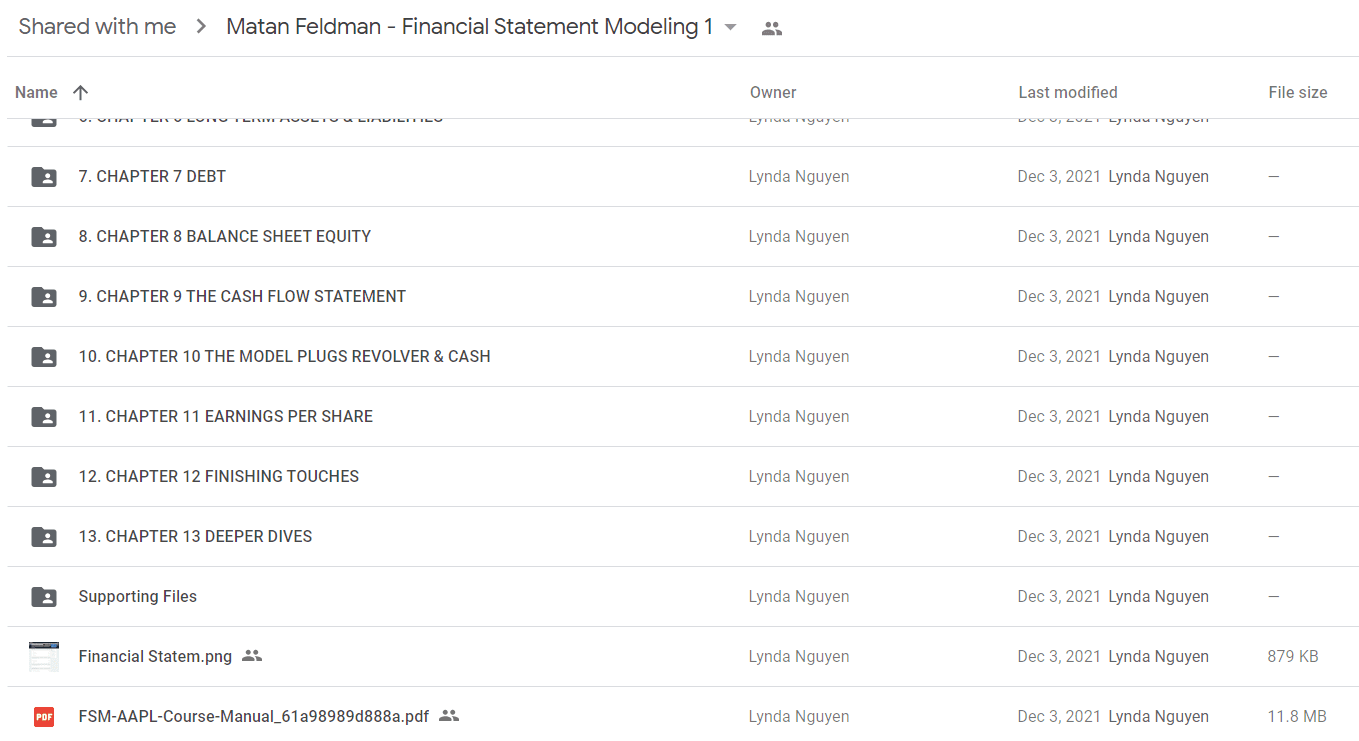Click folder icon of Chapter 12 Finishing Touches

tap(44, 477)
